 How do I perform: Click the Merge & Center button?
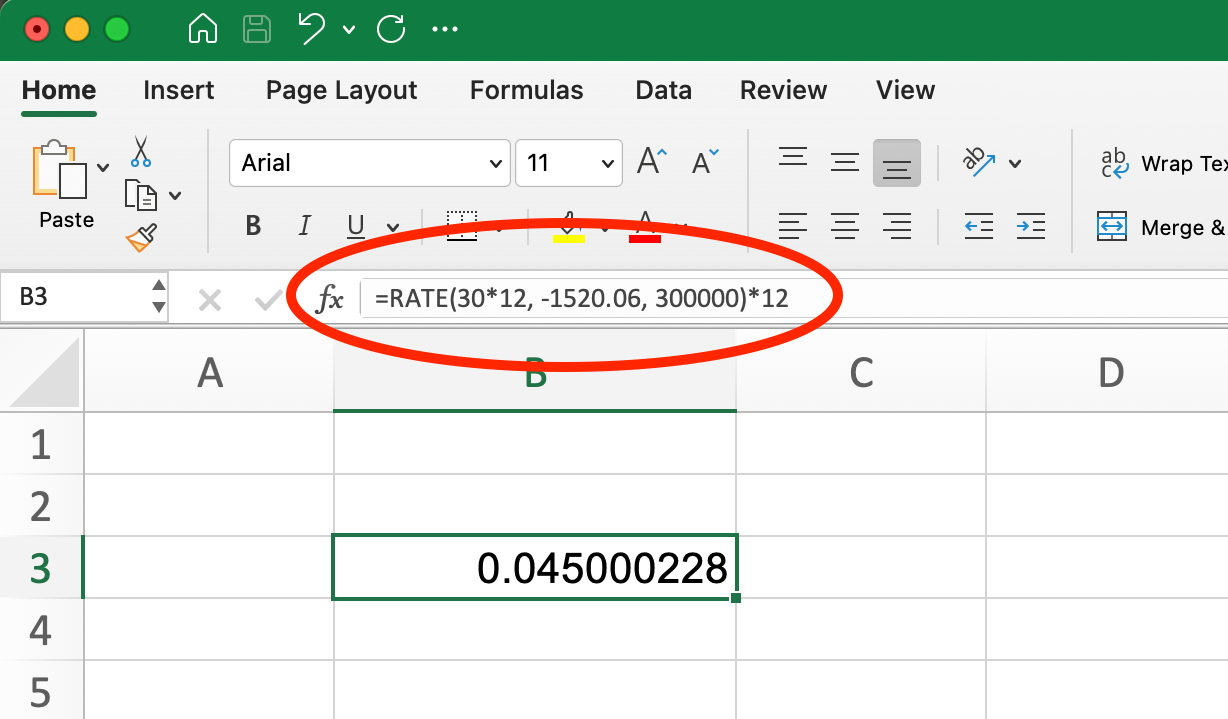coord(1161,228)
